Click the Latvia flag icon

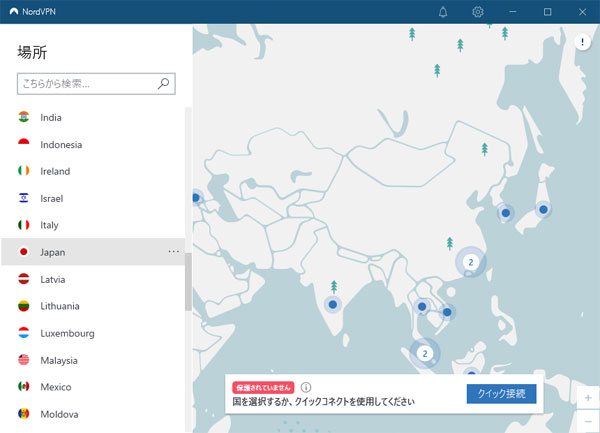(24, 279)
